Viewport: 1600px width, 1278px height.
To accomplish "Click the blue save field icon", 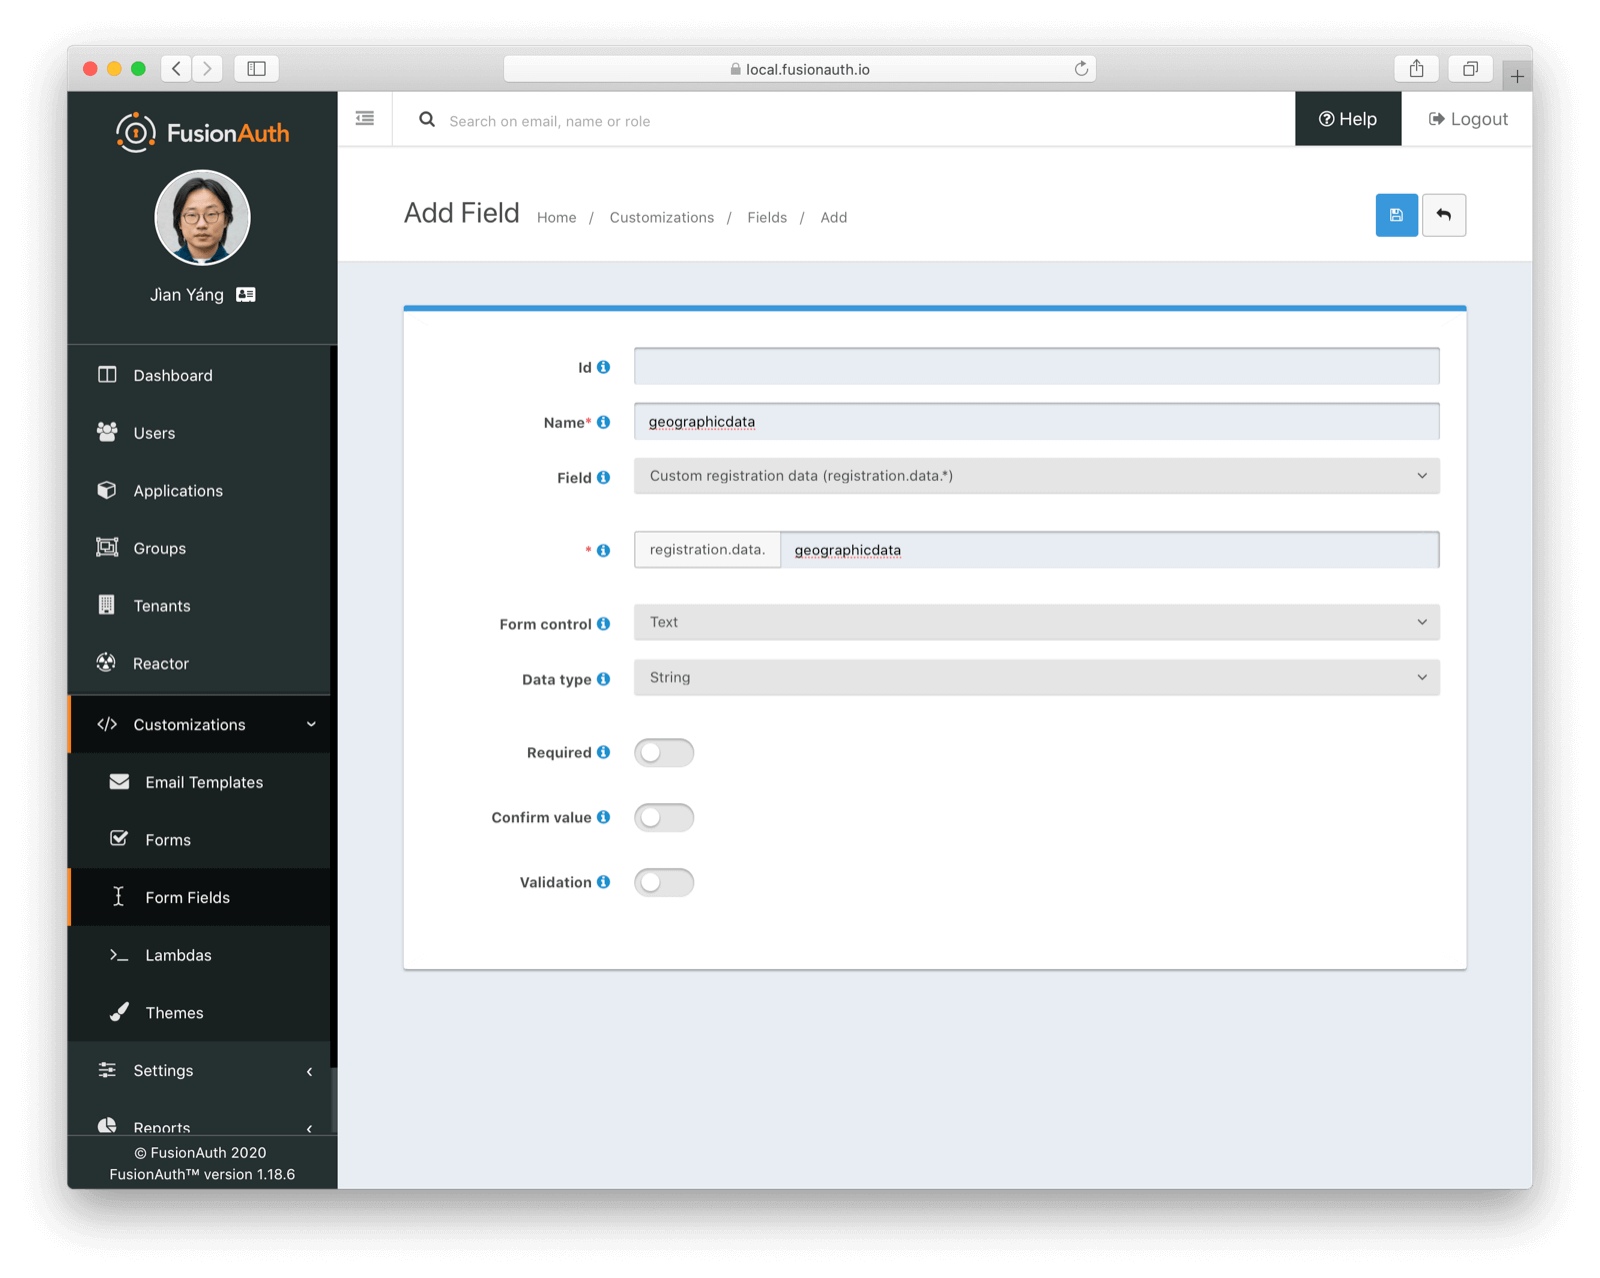I will click(x=1396, y=215).
